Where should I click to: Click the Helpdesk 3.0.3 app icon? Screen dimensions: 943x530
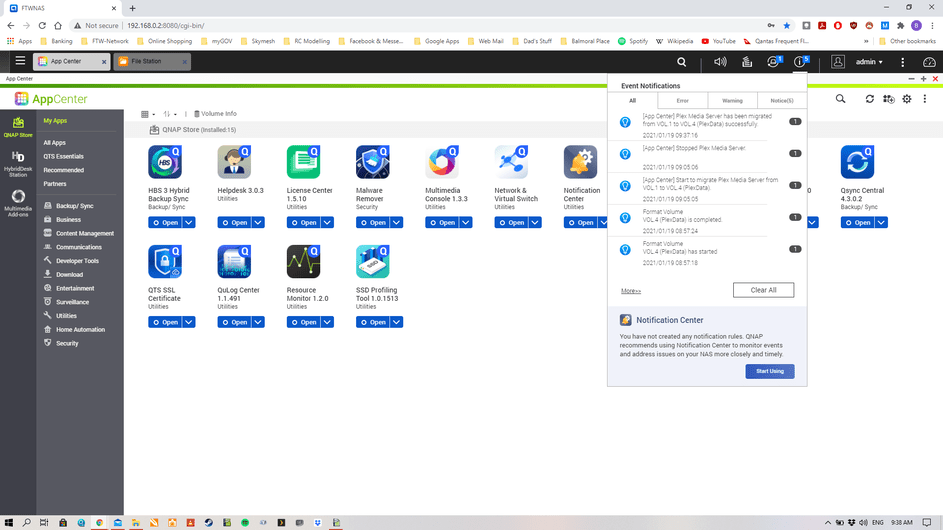(234, 162)
